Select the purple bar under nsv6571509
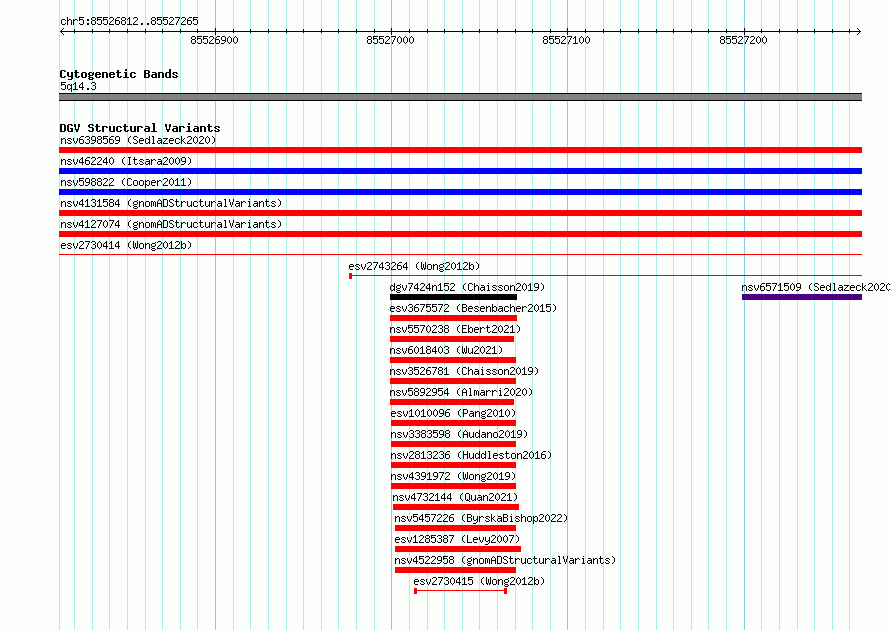This screenshot has height=630, width=890. [802, 297]
